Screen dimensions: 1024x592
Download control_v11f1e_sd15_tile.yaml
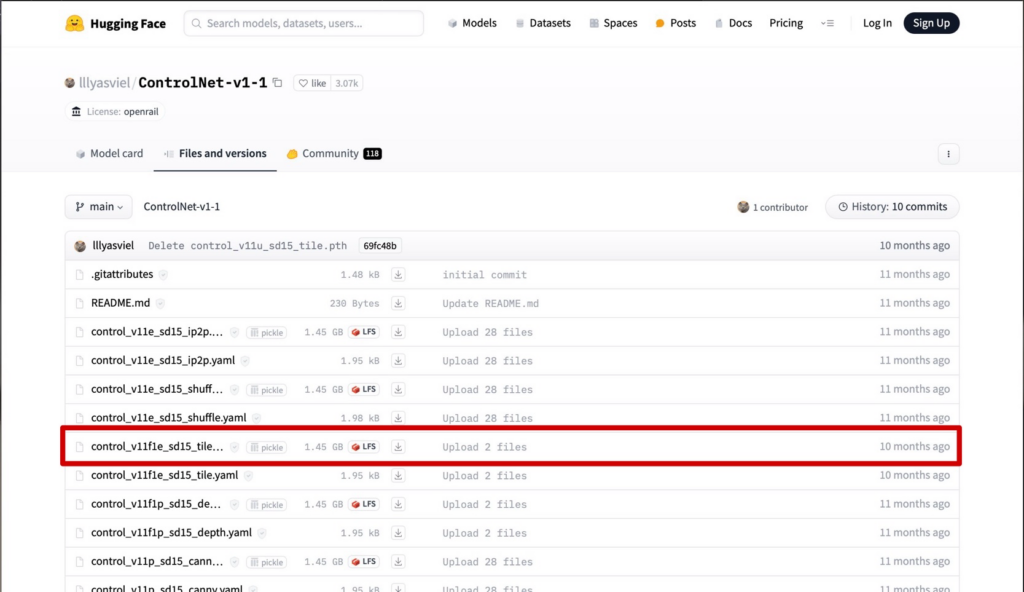click(398, 476)
